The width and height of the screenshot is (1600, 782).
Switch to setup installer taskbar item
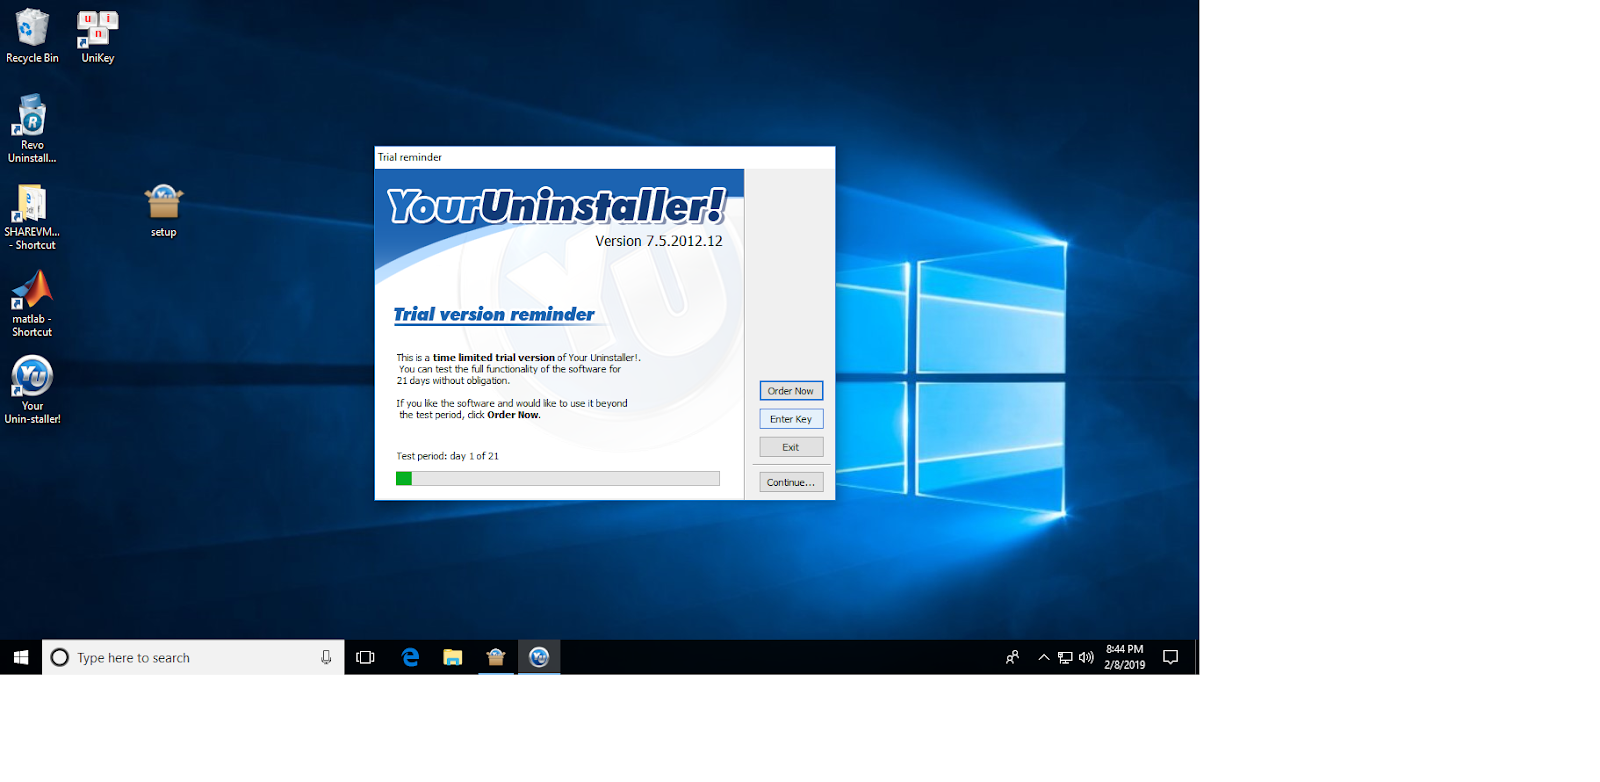tap(496, 657)
